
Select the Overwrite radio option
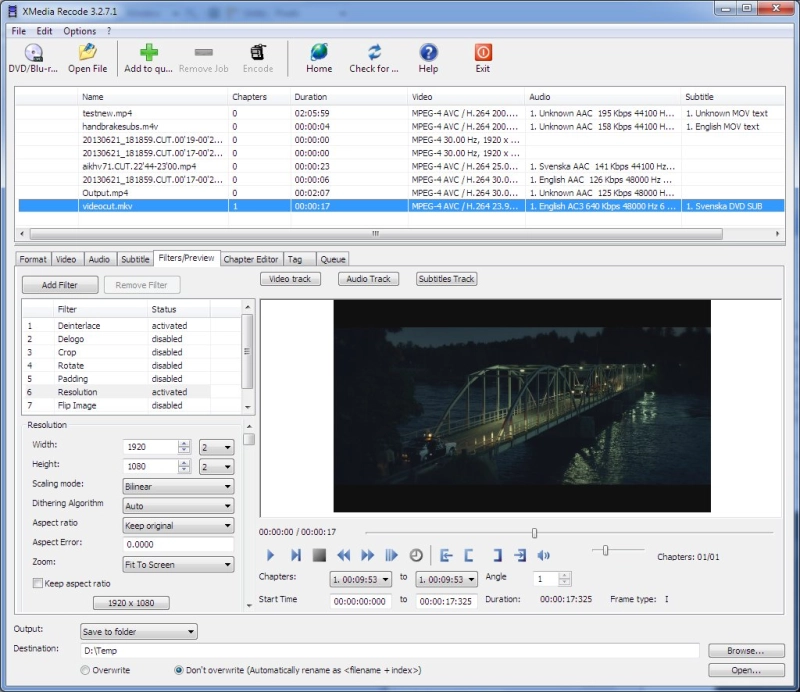(85, 670)
